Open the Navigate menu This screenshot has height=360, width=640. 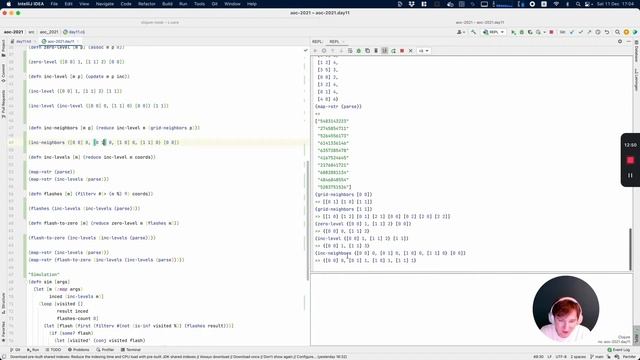pyautogui.click(x=104, y=4)
